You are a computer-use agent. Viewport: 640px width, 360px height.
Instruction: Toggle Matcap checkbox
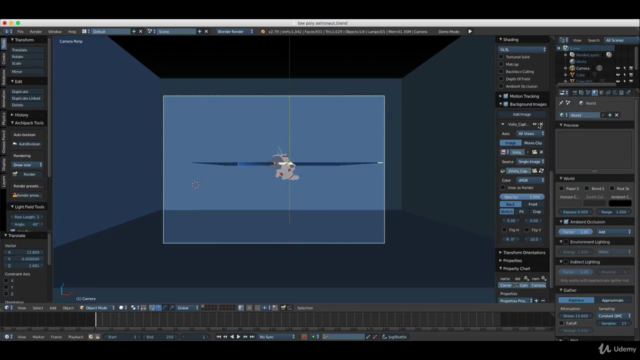point(501,64)
